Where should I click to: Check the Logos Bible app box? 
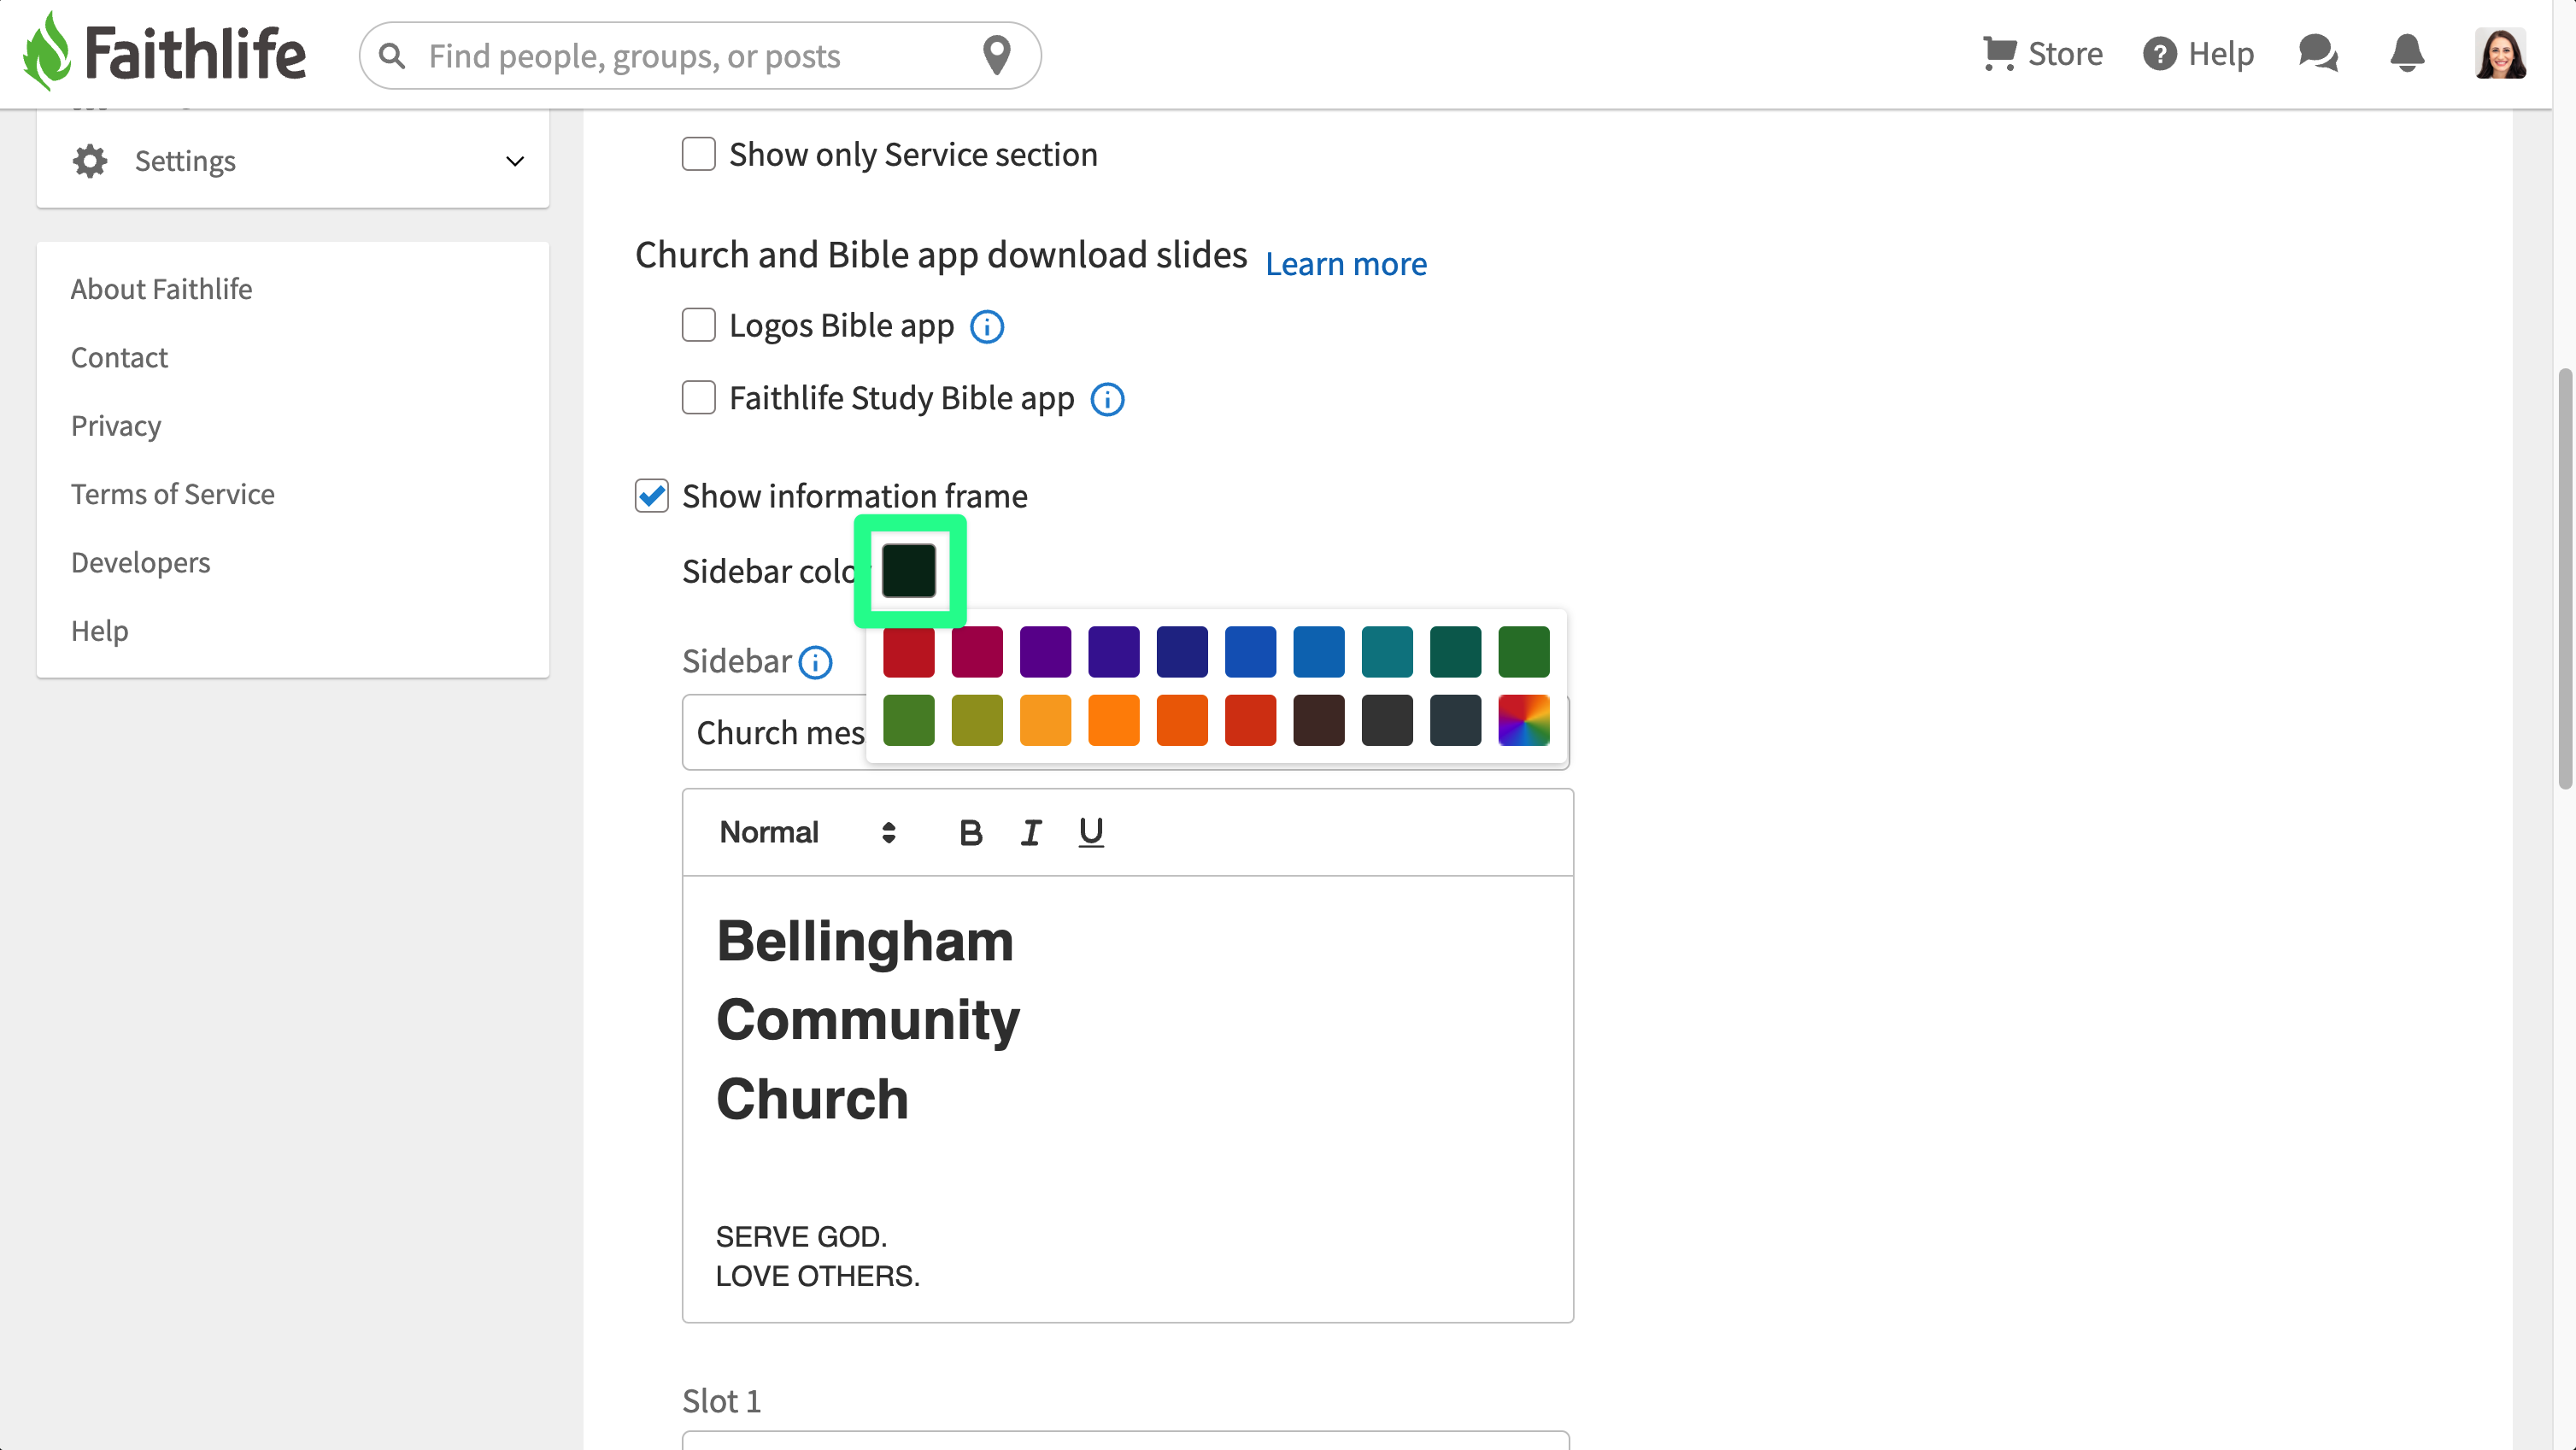tap(698, 325)
